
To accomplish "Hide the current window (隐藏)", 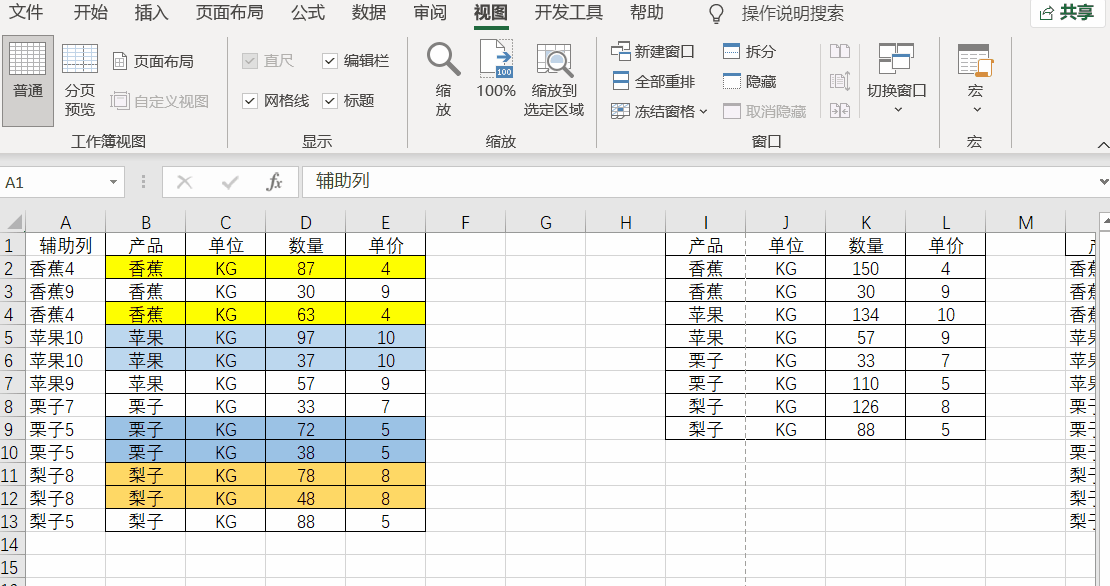I will click(x=749, y=81).
